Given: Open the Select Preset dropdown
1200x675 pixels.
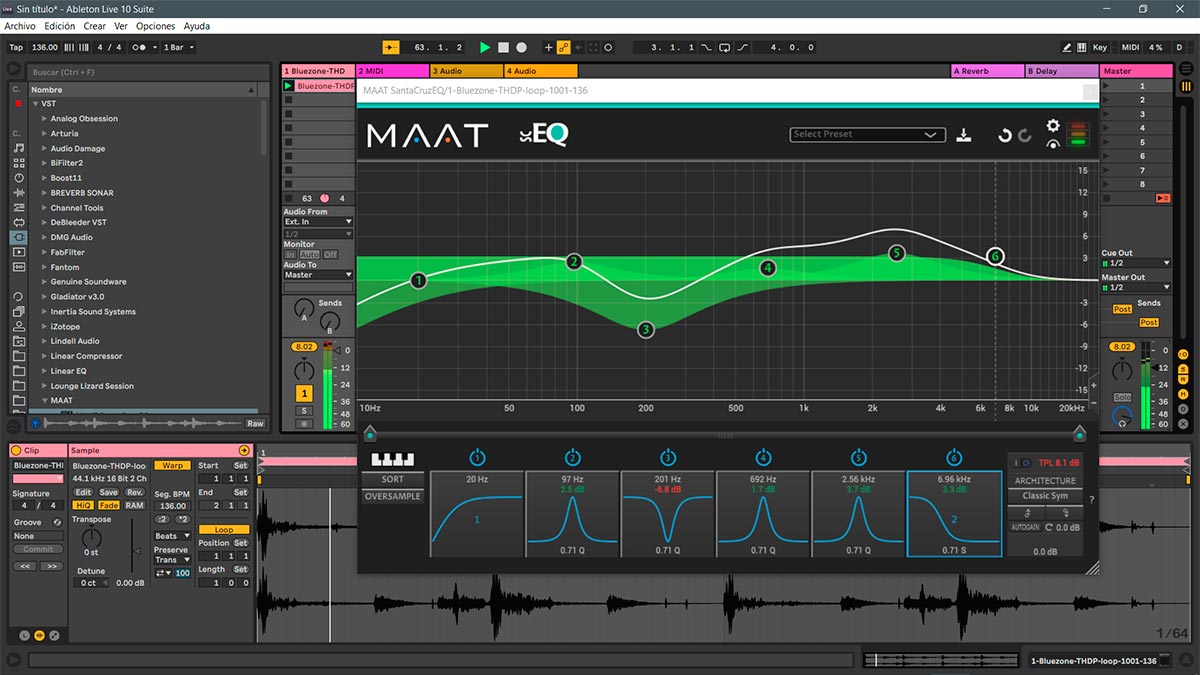Looking at the screenshot, I should [x=867, y=134].
